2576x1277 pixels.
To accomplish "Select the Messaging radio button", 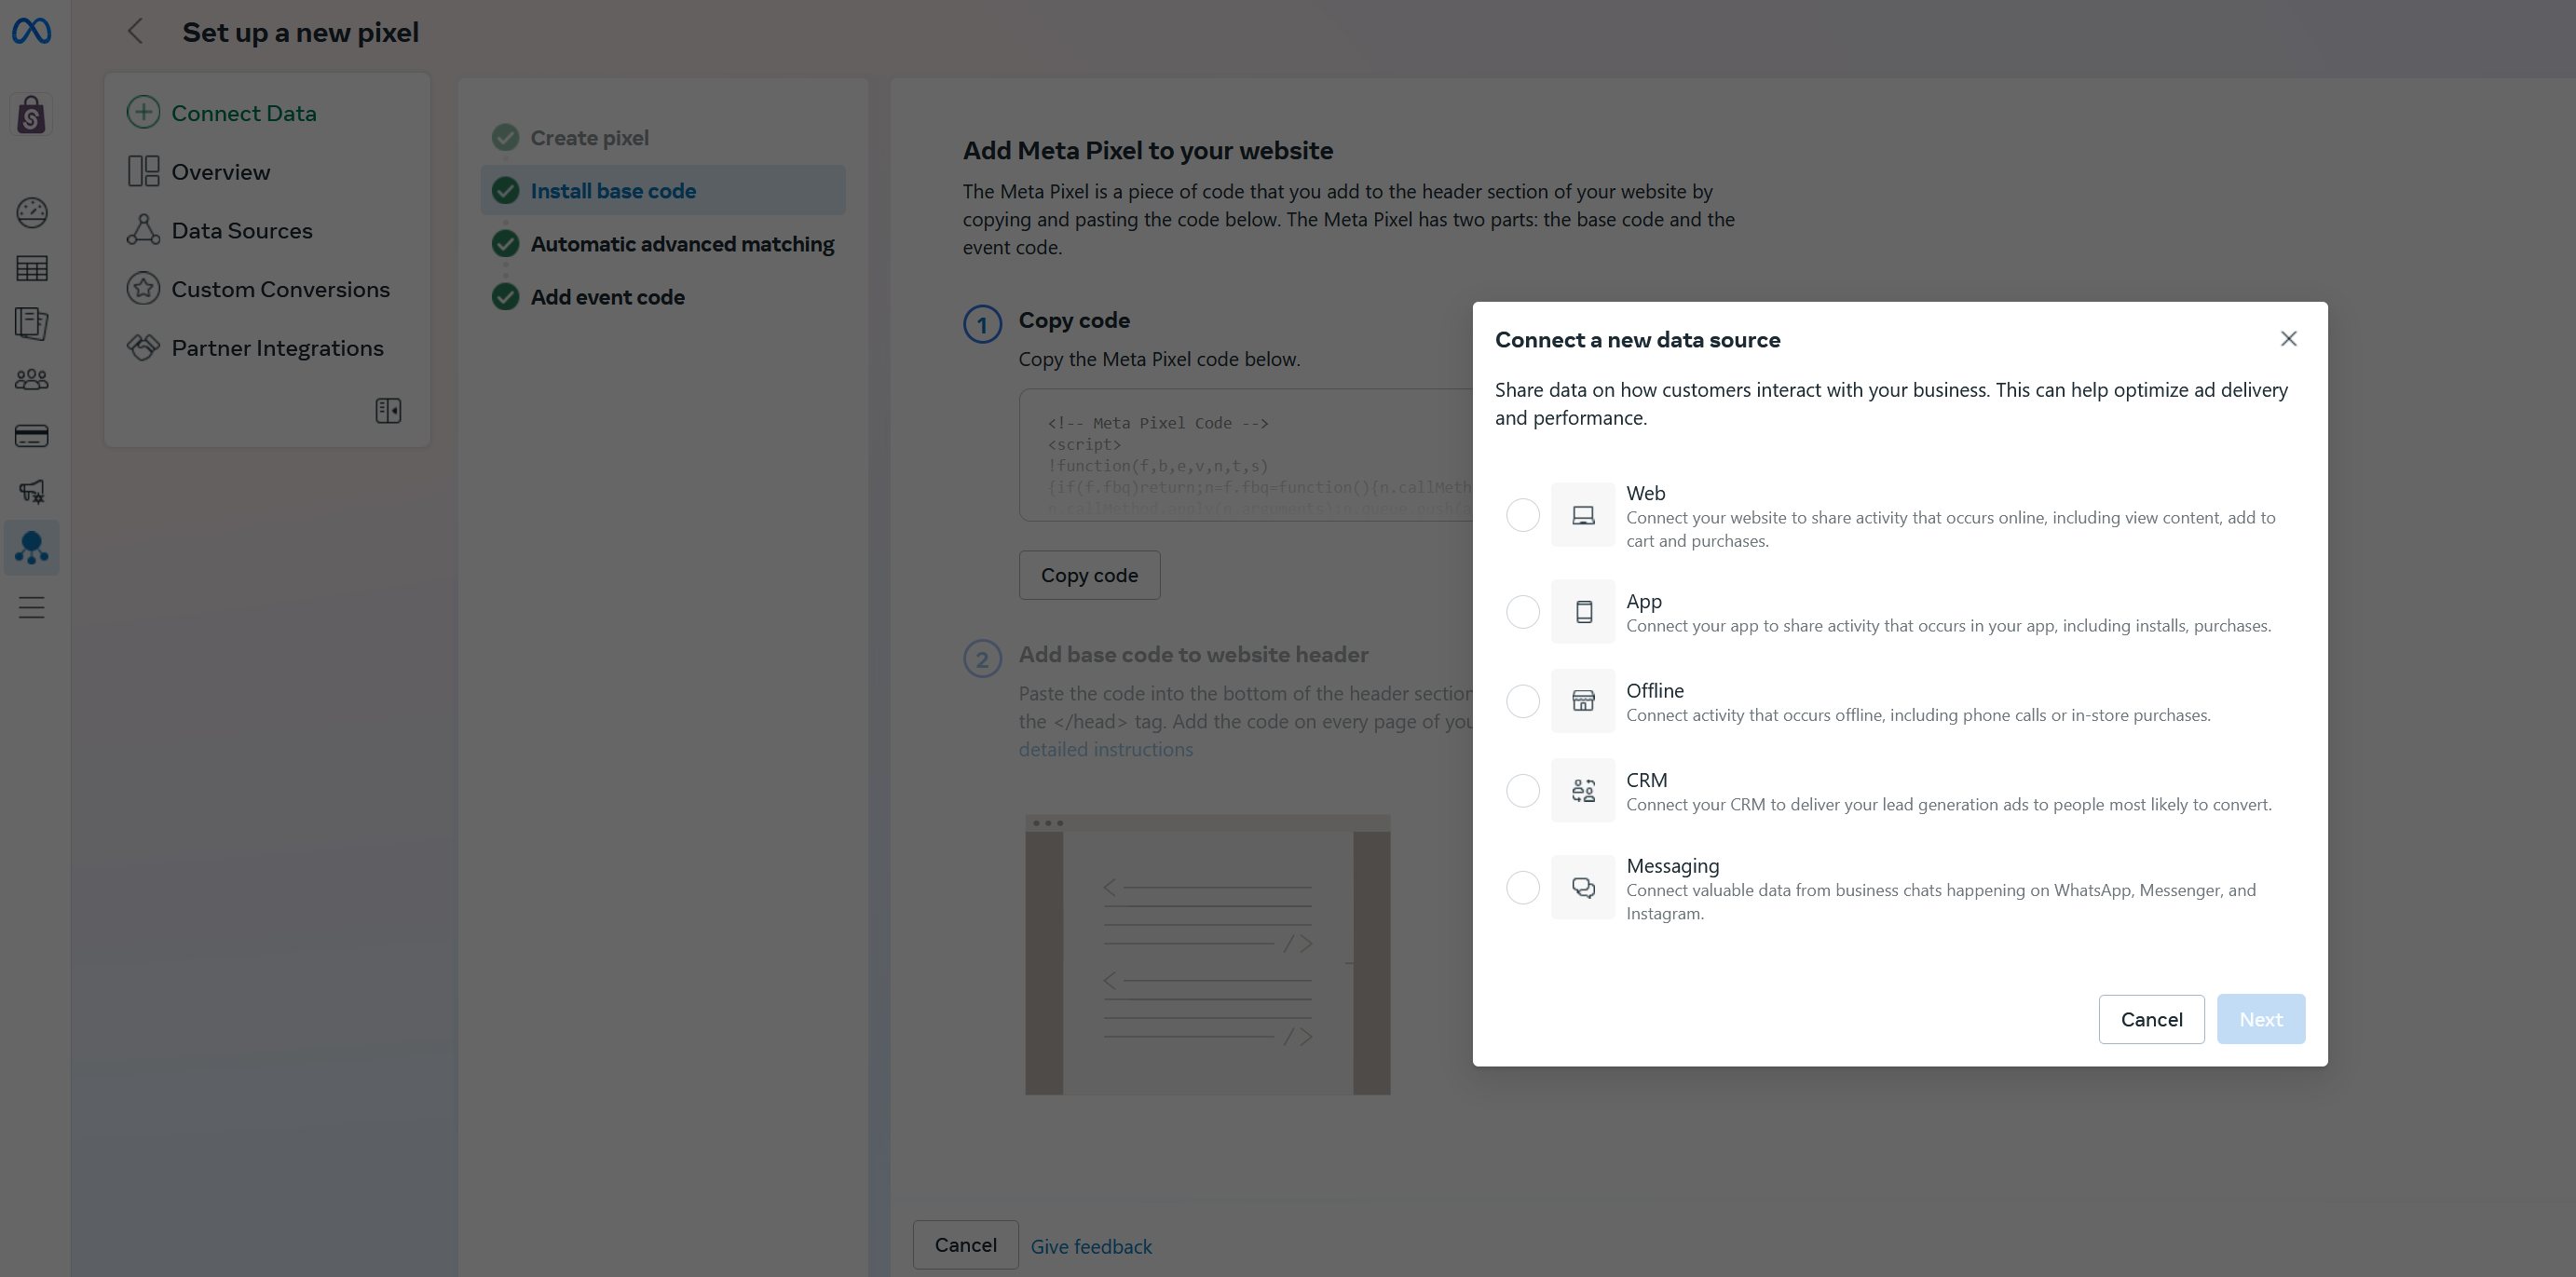I will click(x=1522, y=887).
